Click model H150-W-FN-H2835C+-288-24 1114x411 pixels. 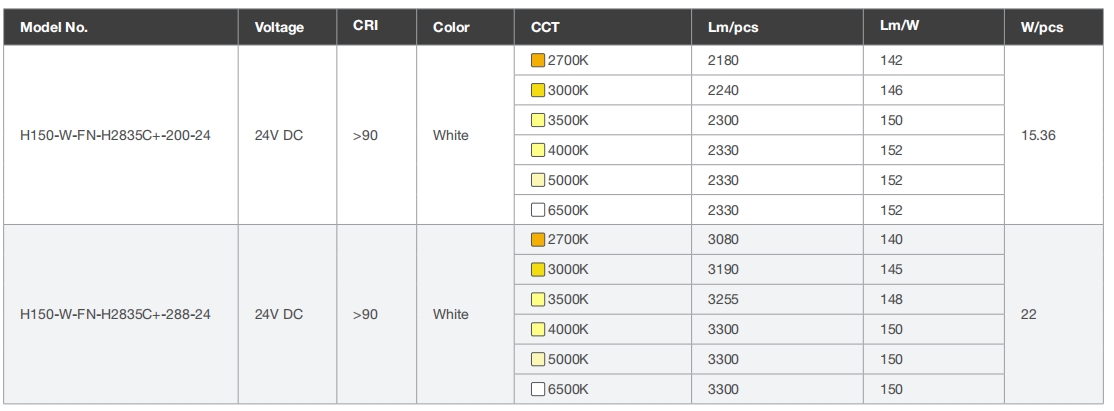(x=115, y=314)
